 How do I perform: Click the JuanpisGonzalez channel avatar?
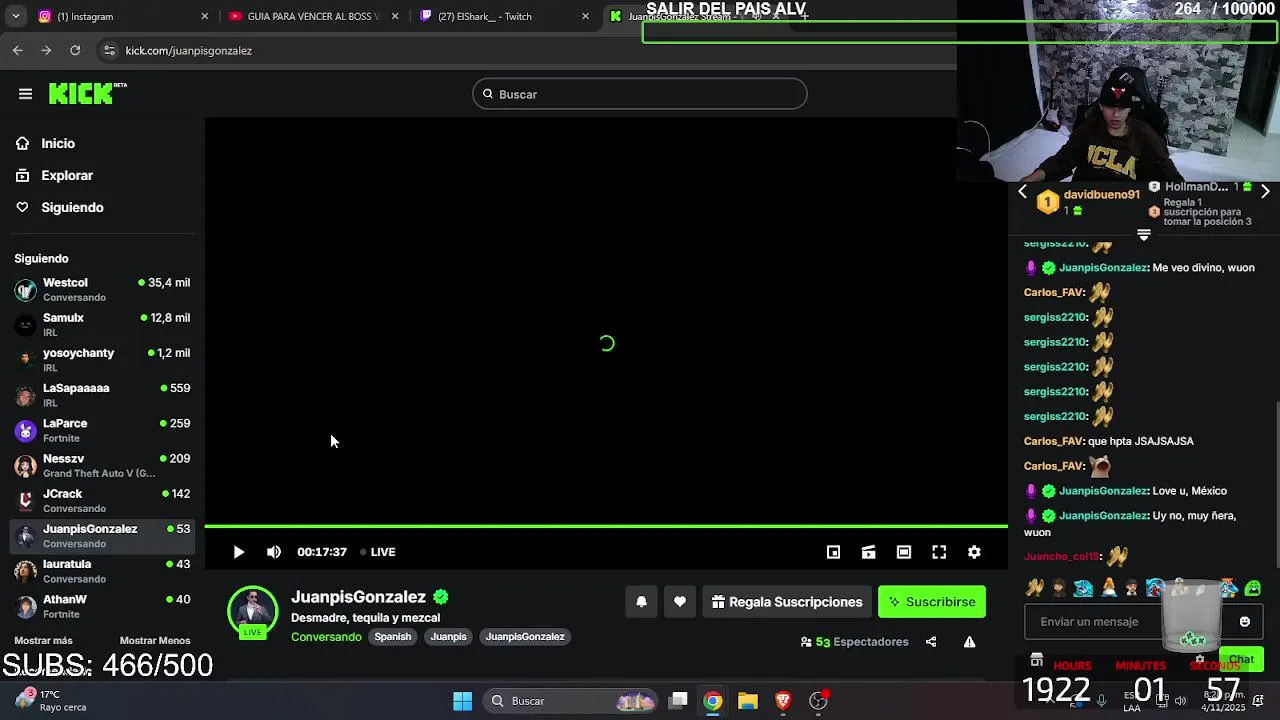click(252, 611)
